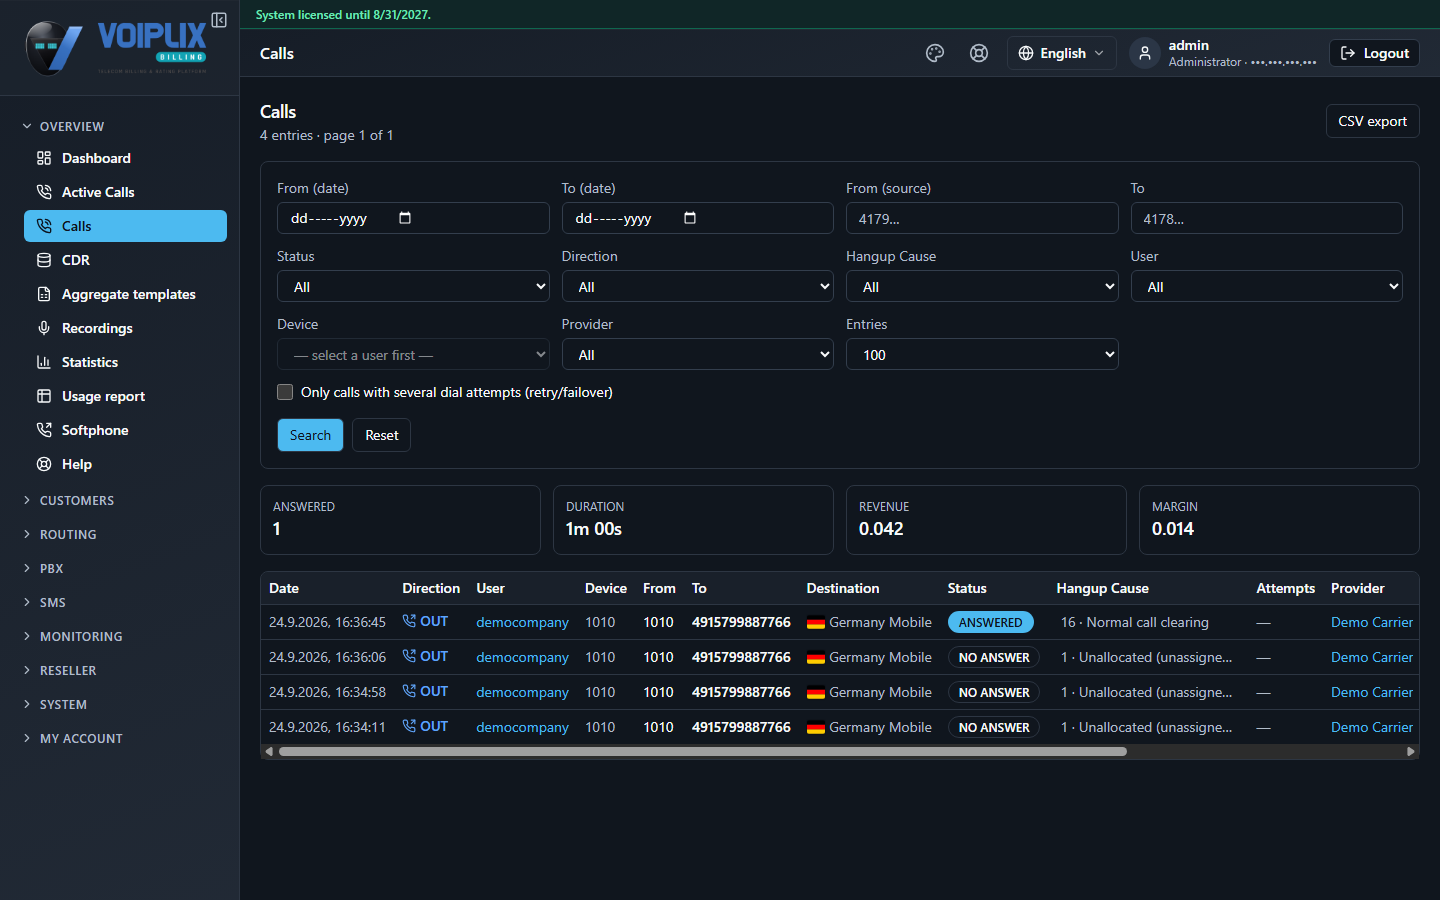The image size is (1440, 900).
Task: Click the REVENUE 0.042 summary card
Action: tap(986, 520)
